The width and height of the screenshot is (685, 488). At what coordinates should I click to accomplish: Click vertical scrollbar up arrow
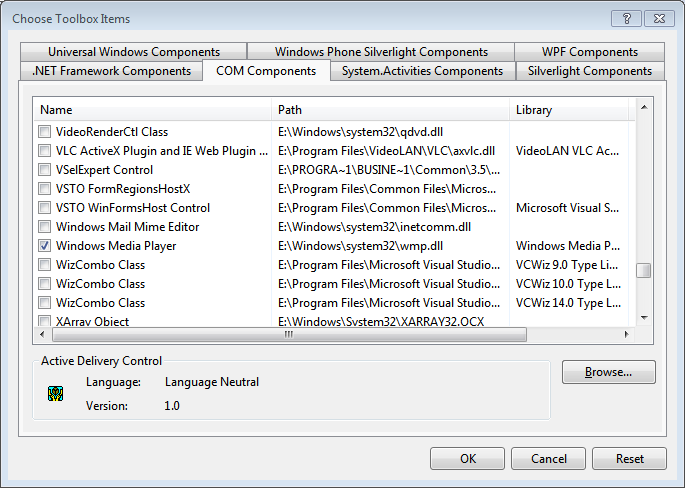coord(644,105)
